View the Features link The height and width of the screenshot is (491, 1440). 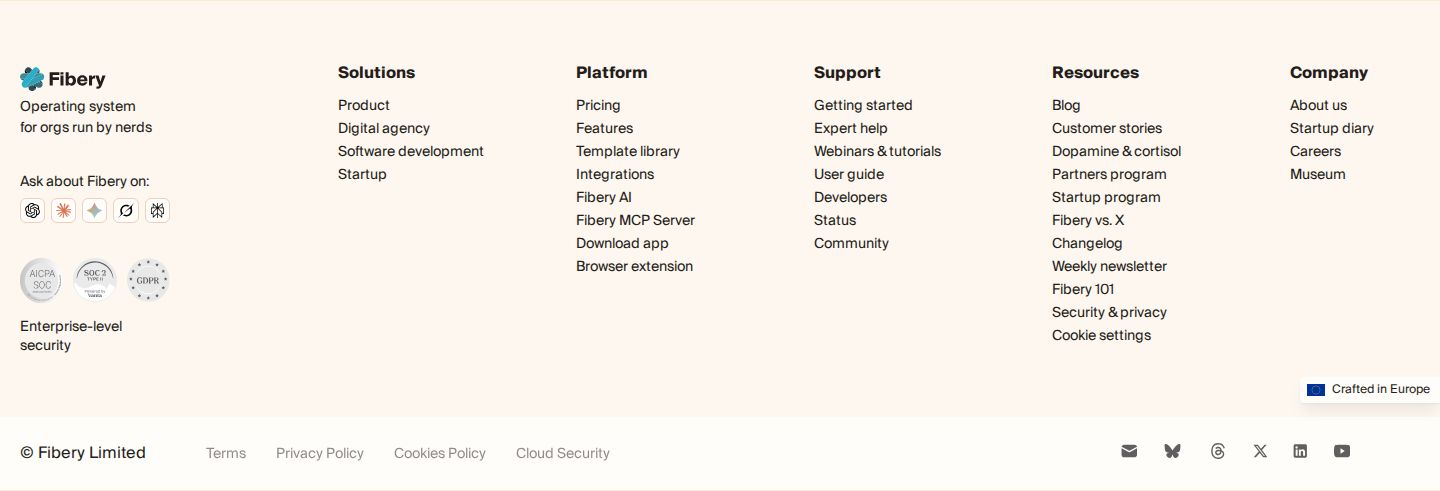pyautogui.click(x=604, y=128)
